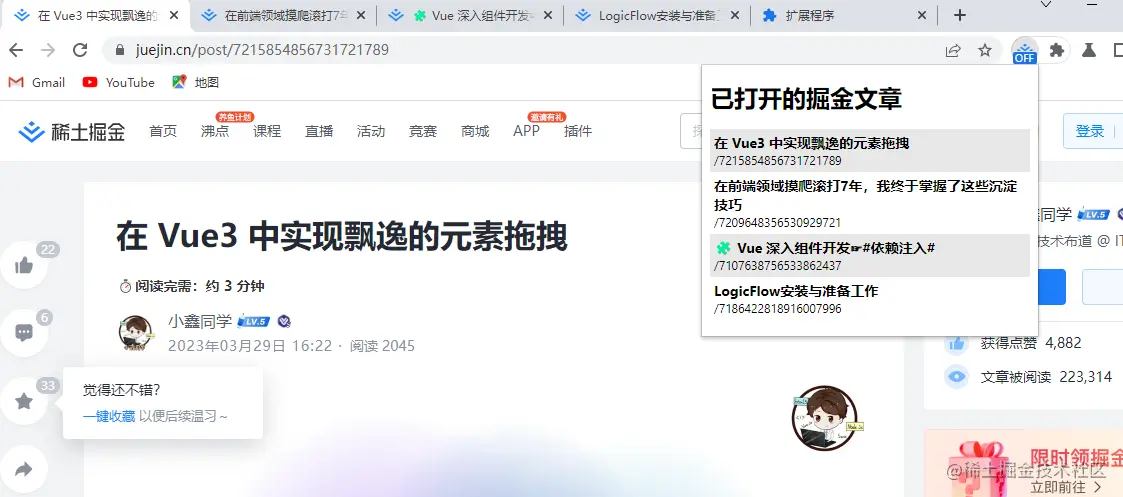Screen dimensions: 1123x497
Task: Click the 稀土掘金 logo
Action: point(72,131)
